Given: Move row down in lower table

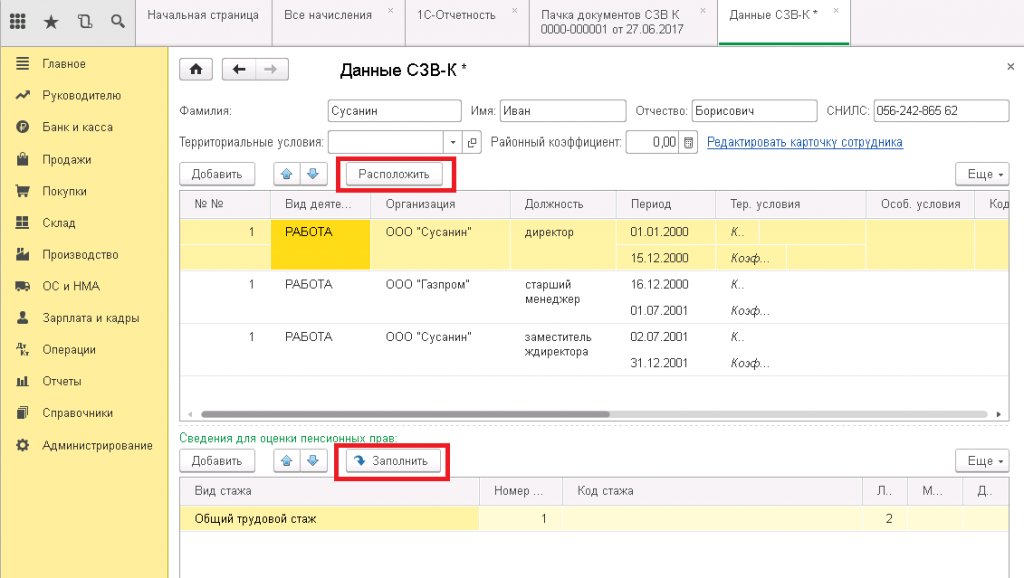Looking at the screenshot, I should point(314,461).
